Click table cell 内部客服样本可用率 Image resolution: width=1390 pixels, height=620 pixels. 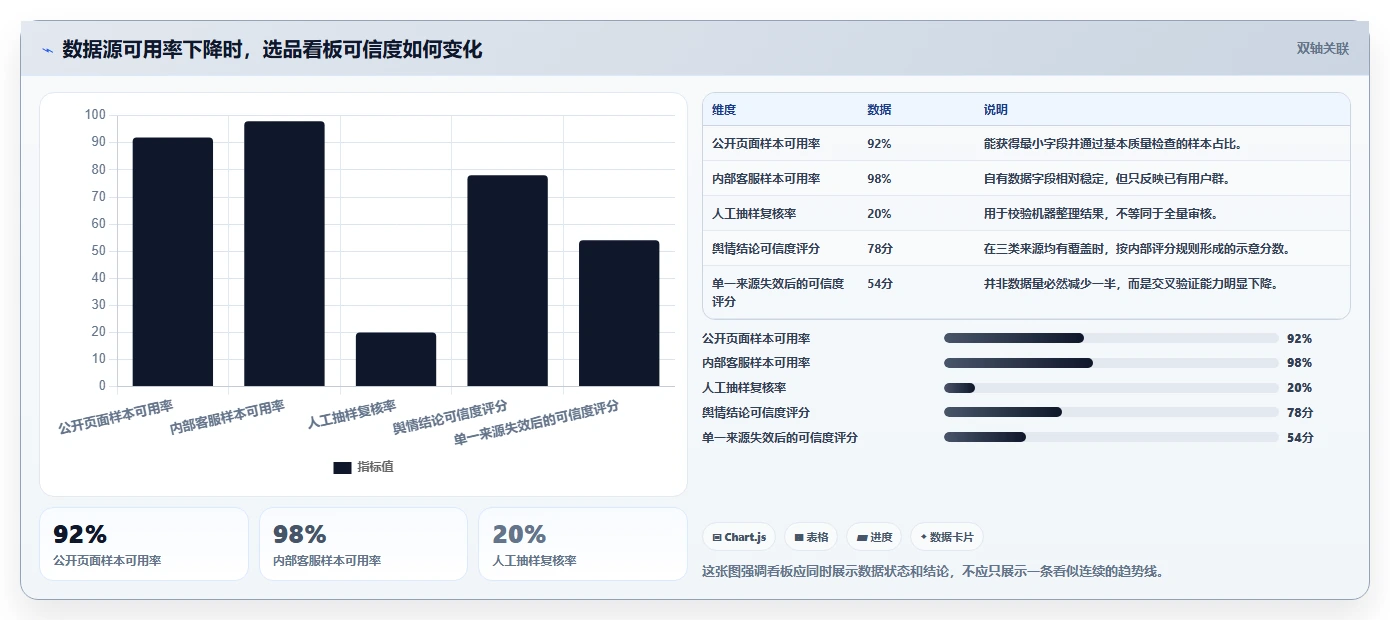click(x=766, y=179)
